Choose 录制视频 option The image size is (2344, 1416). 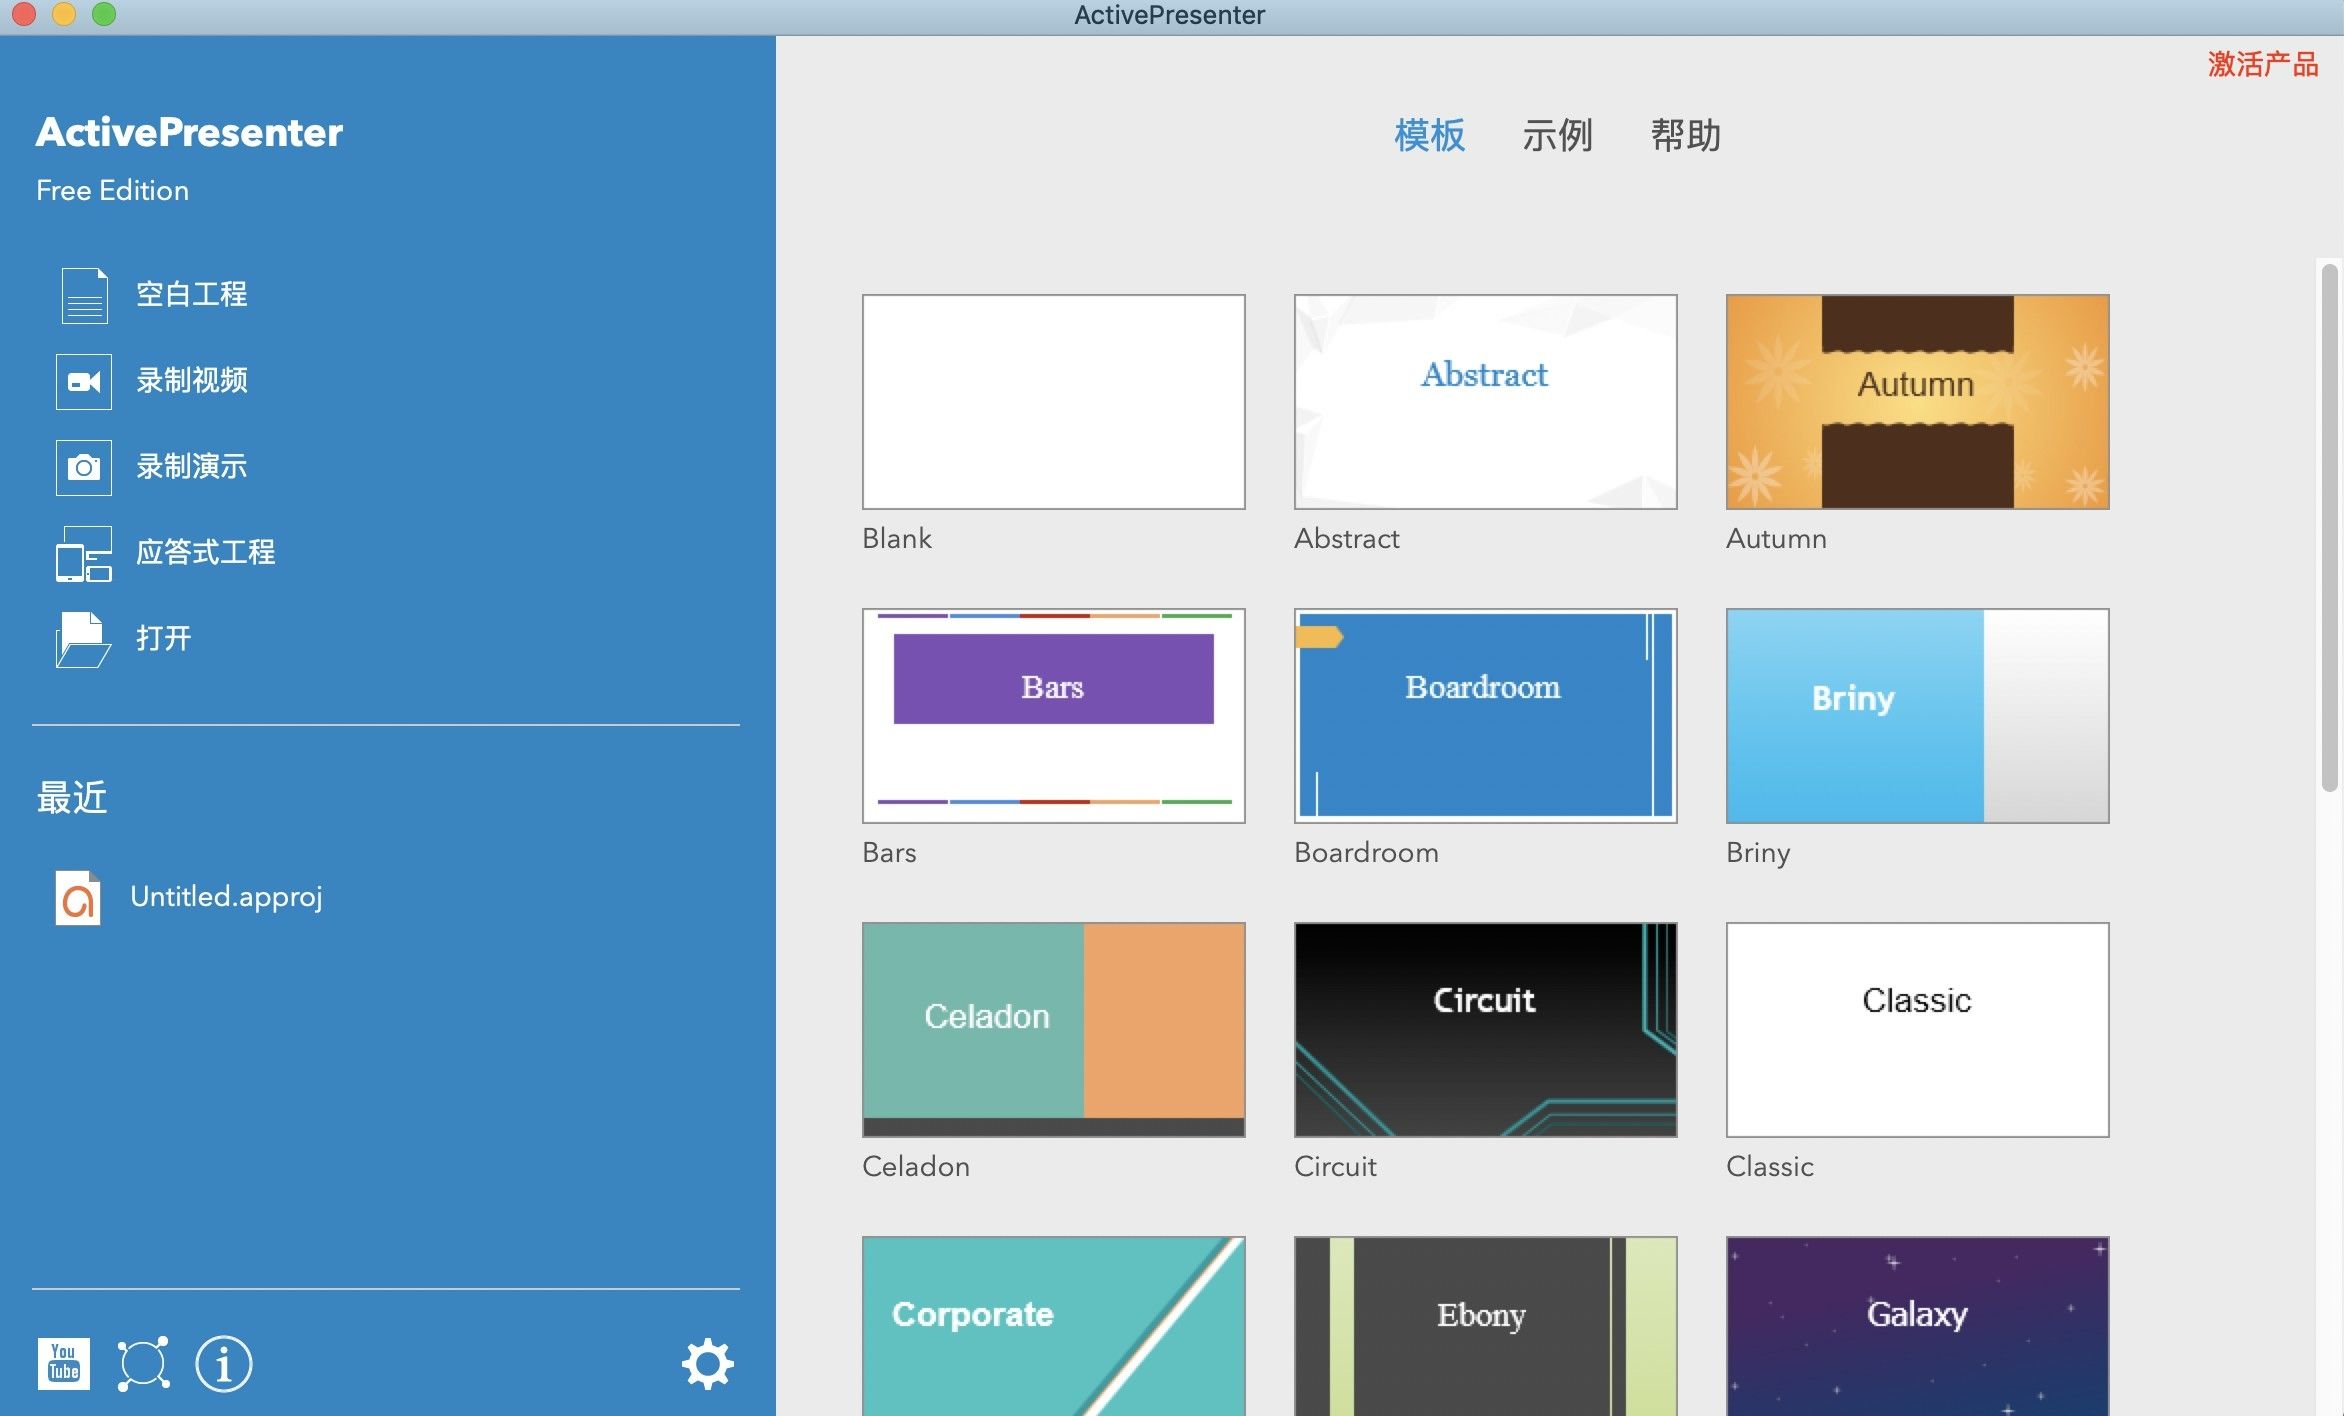192,381
